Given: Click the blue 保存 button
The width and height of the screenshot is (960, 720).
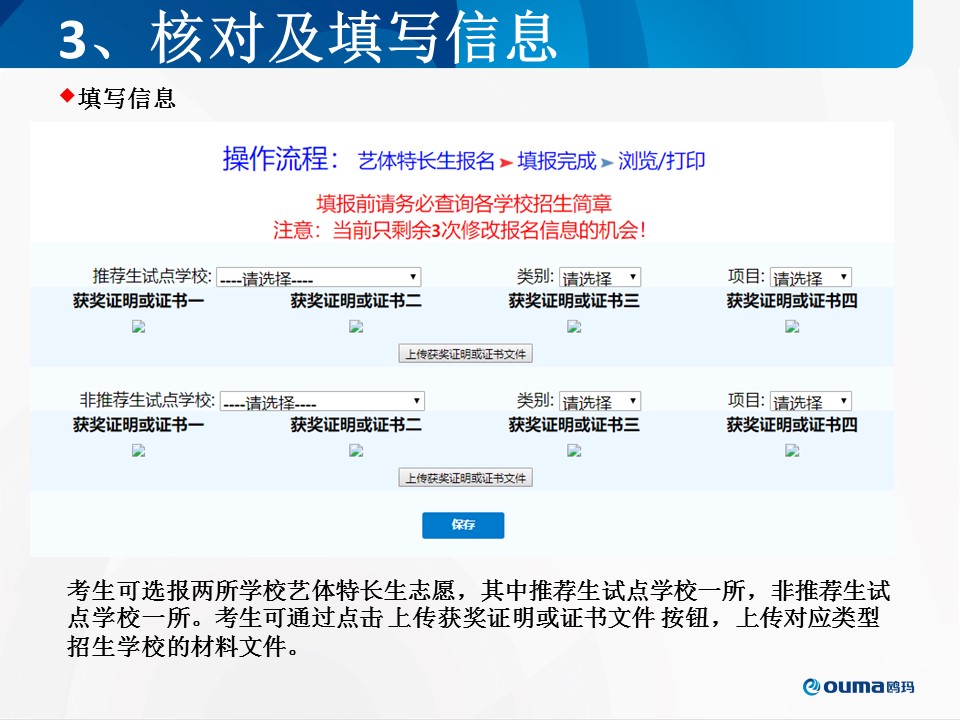Looking at the screenshot, I should [463, 525].
